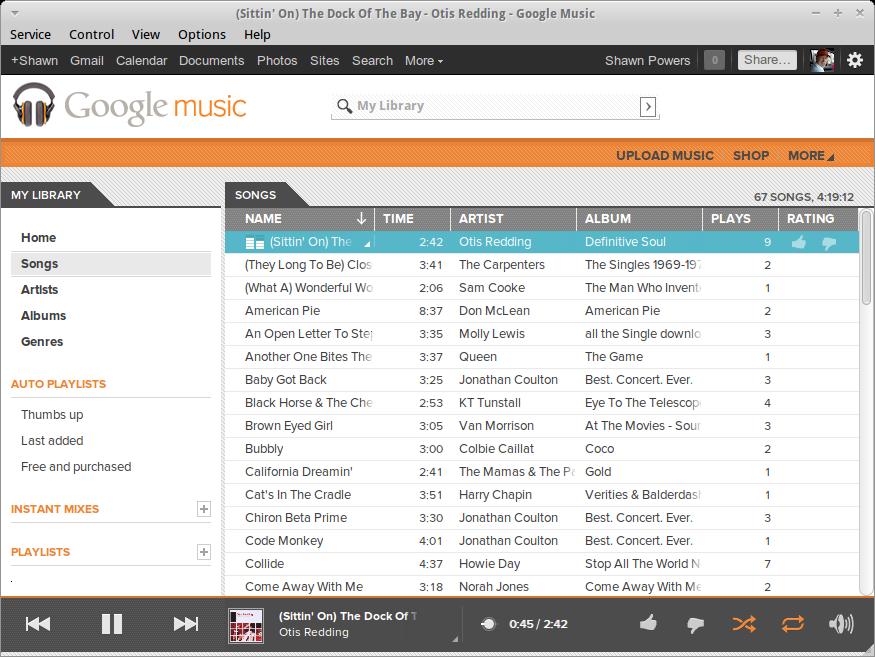Image resolution: width=875 pixels, height=657 pixels.
Task: Open the Options menu
Action: [202, 34]
